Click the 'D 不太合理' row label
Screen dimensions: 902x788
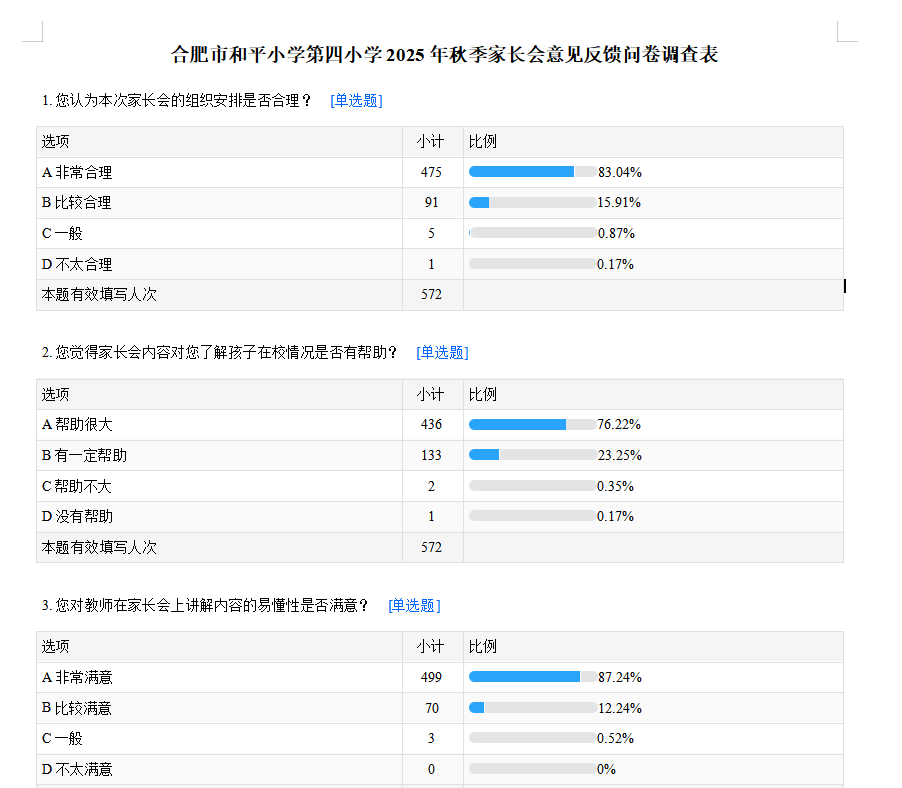point(77,264)
